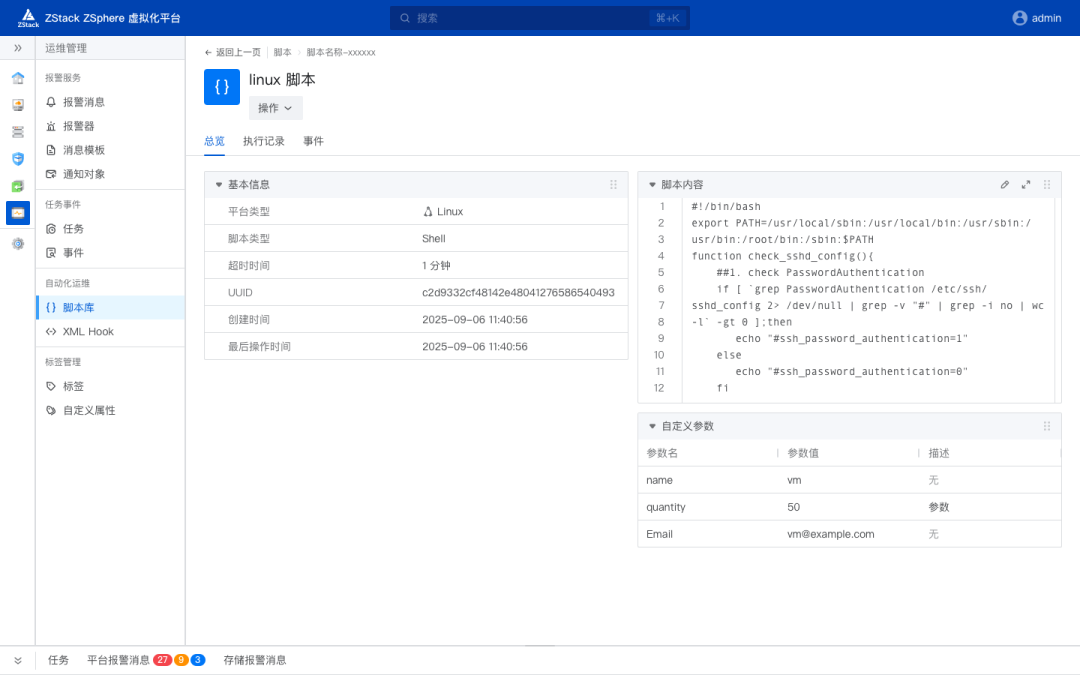Click 基本信息 panel drag handle

613,185
